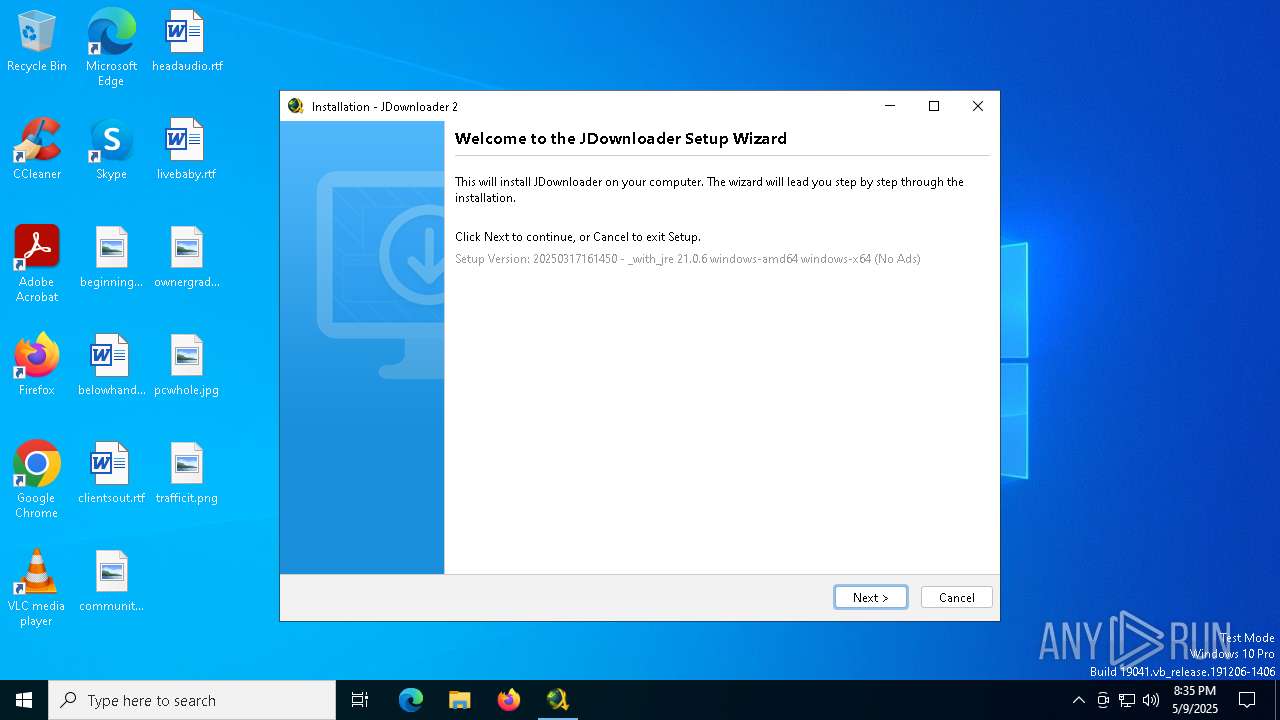
Task: Select the belowhand... document icon
Action: 111,366
